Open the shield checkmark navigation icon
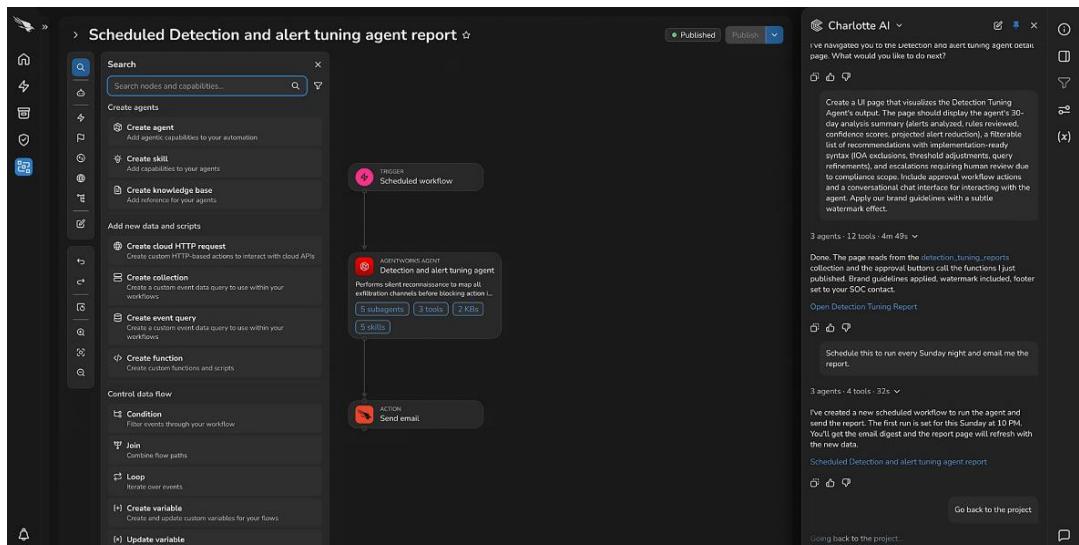 coord(23,140)
